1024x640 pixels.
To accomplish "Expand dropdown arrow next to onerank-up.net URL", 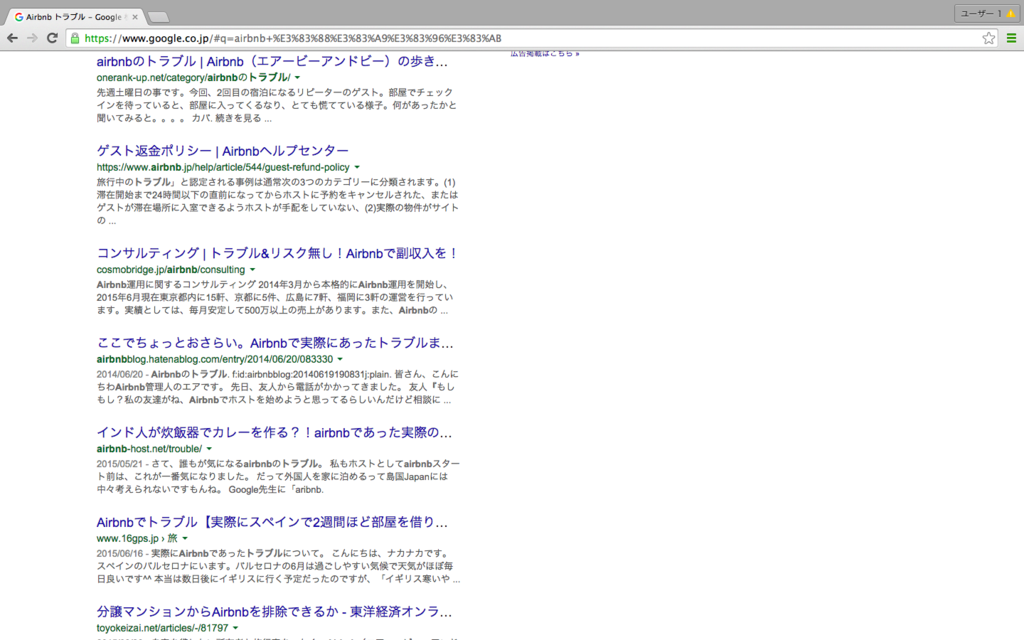I will point(297,78).
